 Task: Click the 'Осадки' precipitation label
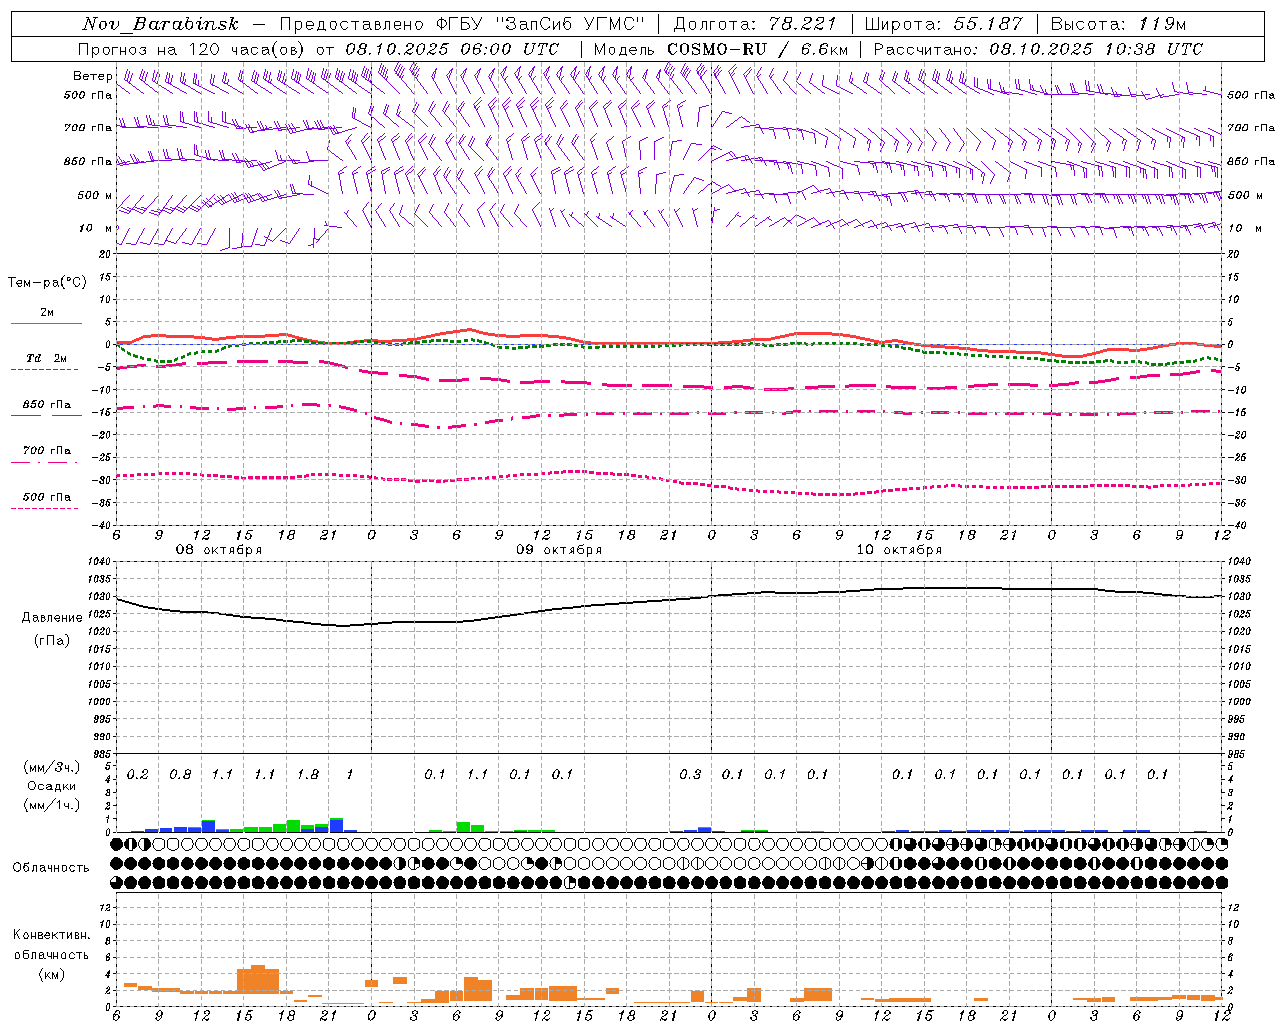(x=50, y=786)
